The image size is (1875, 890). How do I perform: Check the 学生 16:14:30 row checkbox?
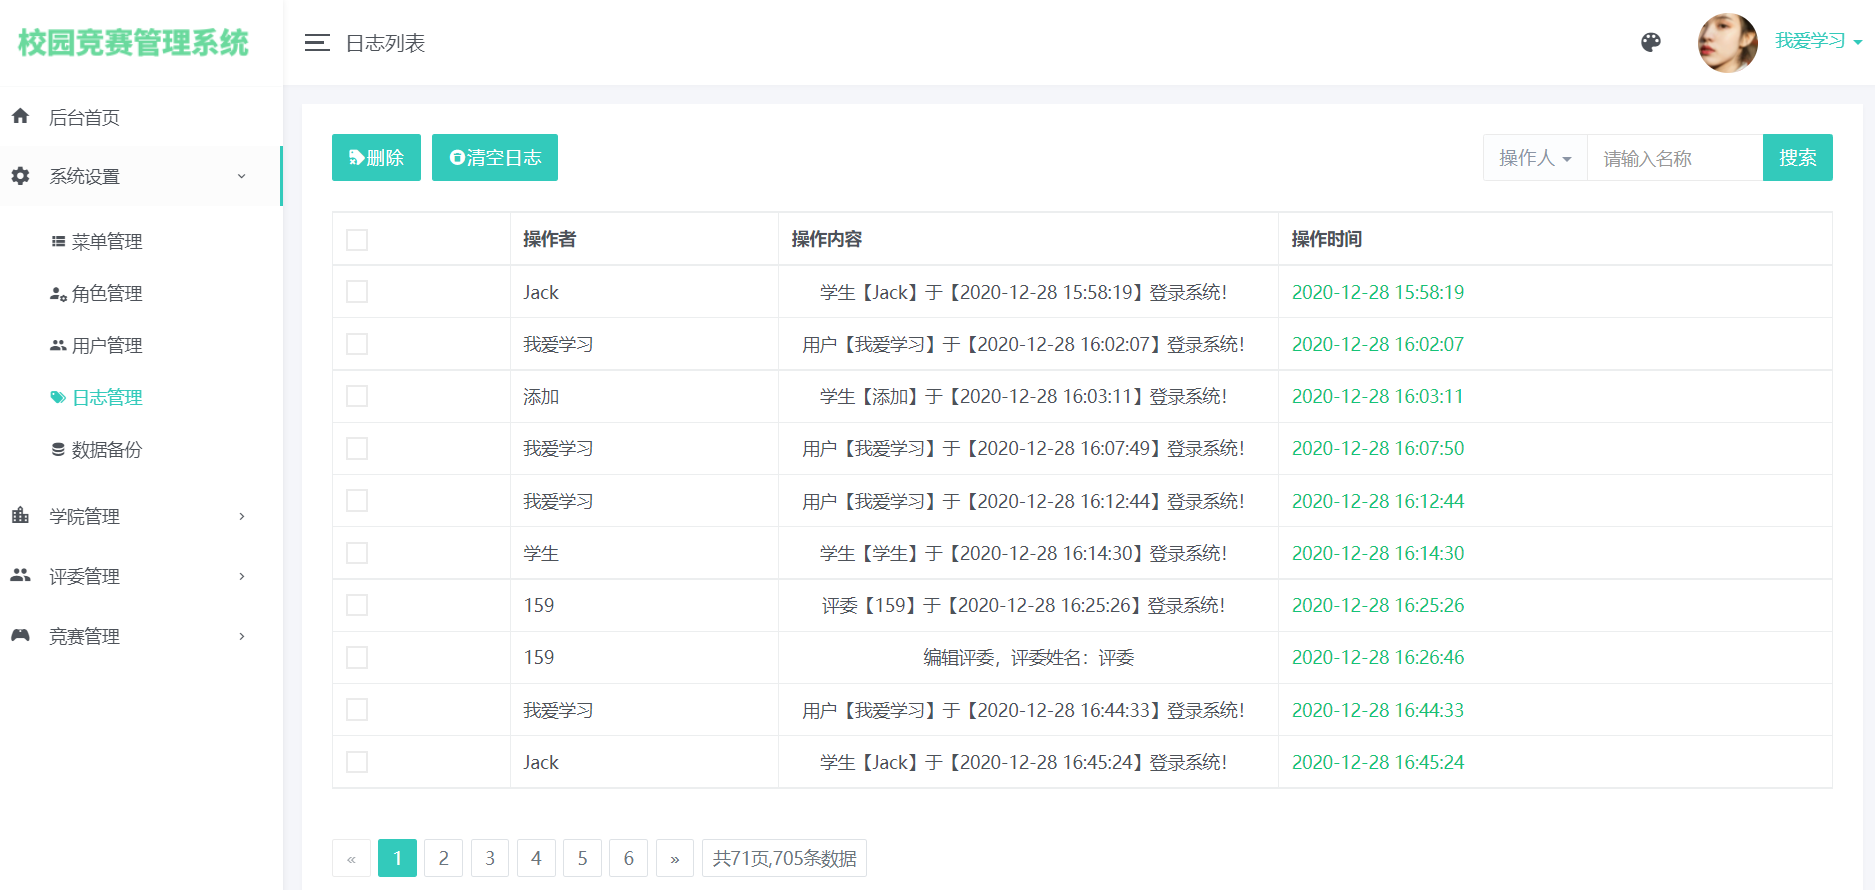coord(357,553)
